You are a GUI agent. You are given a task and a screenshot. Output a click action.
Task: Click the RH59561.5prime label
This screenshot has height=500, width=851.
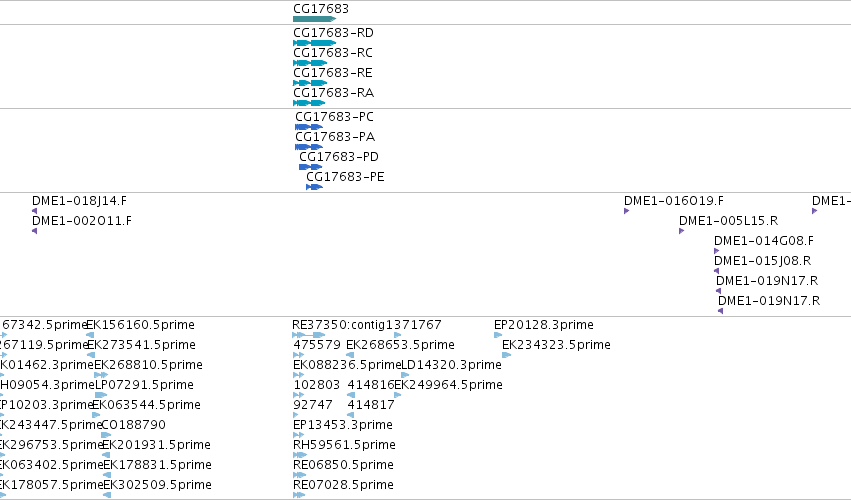[345, 445]
